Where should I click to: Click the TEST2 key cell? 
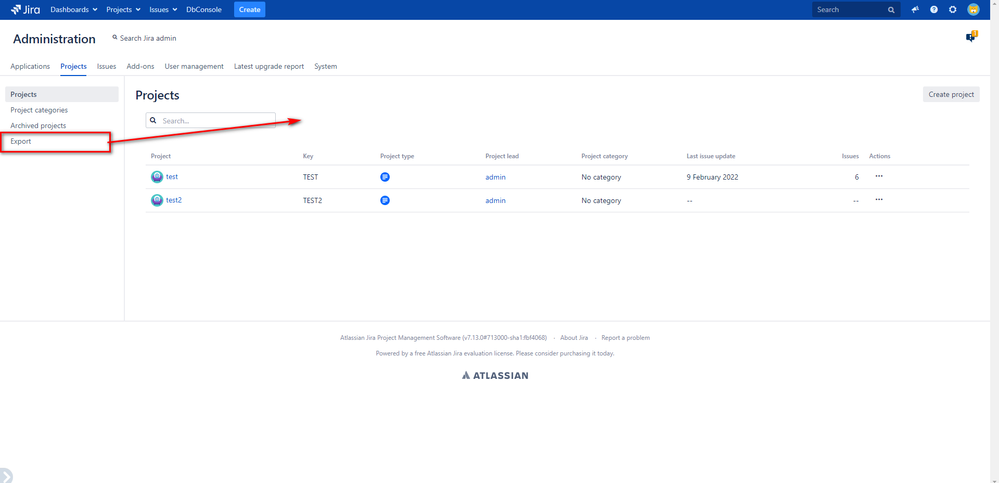tap(312, 200)
